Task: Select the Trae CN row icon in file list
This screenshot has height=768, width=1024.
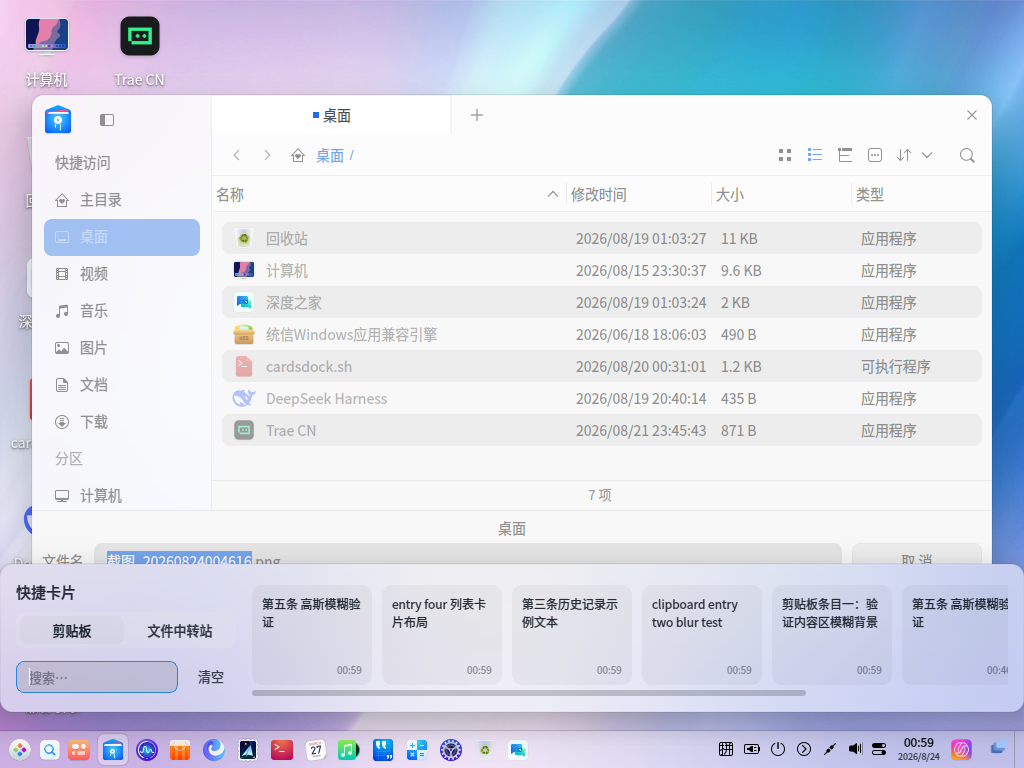Action: 244,430
